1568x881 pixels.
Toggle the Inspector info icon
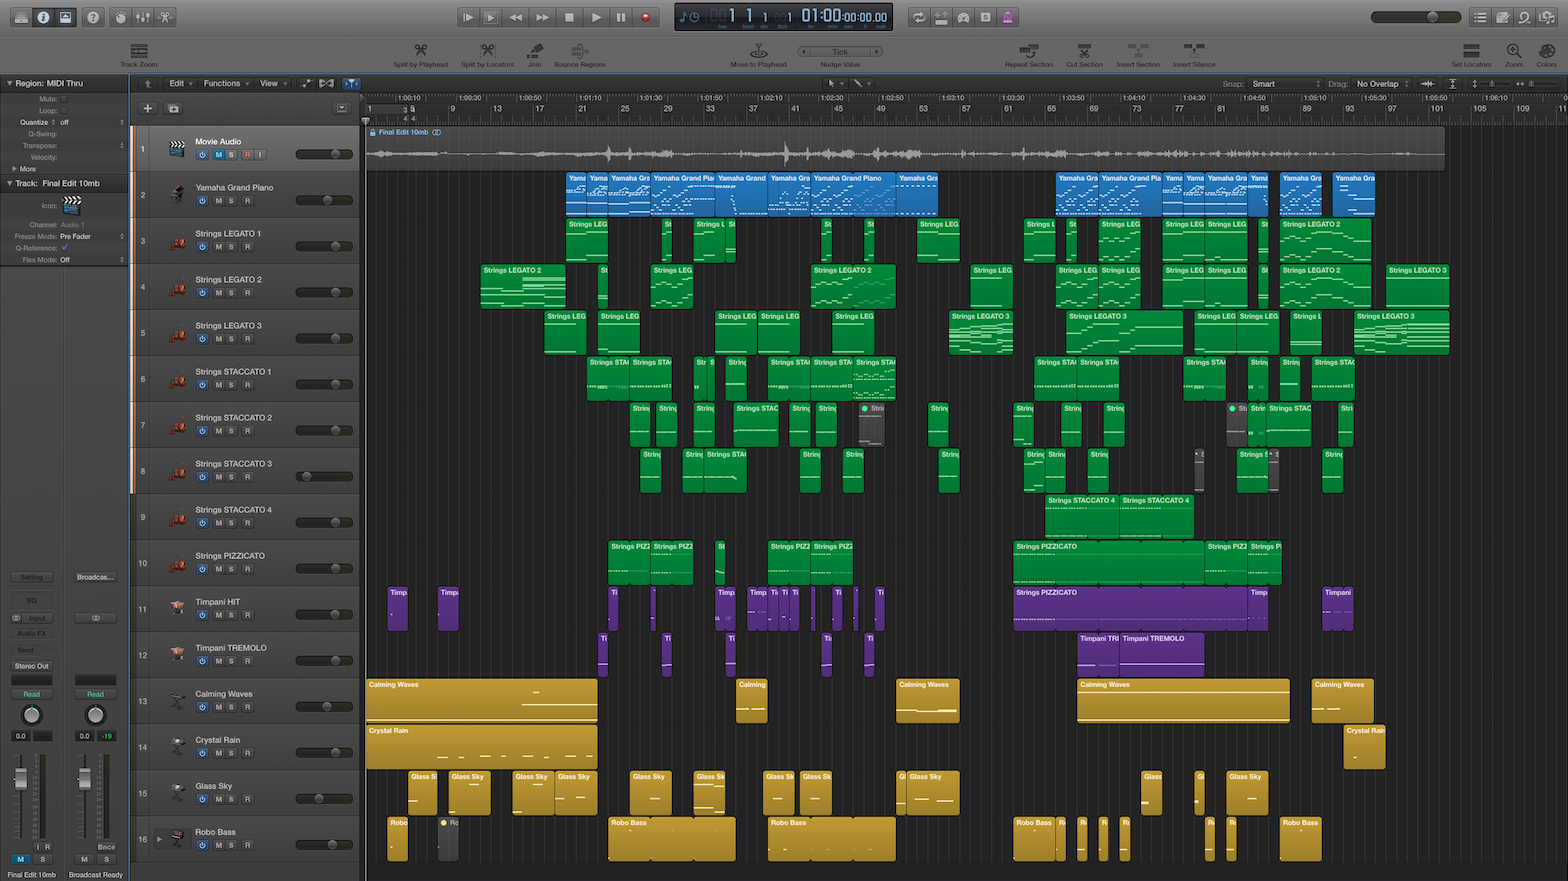(43, 17)
